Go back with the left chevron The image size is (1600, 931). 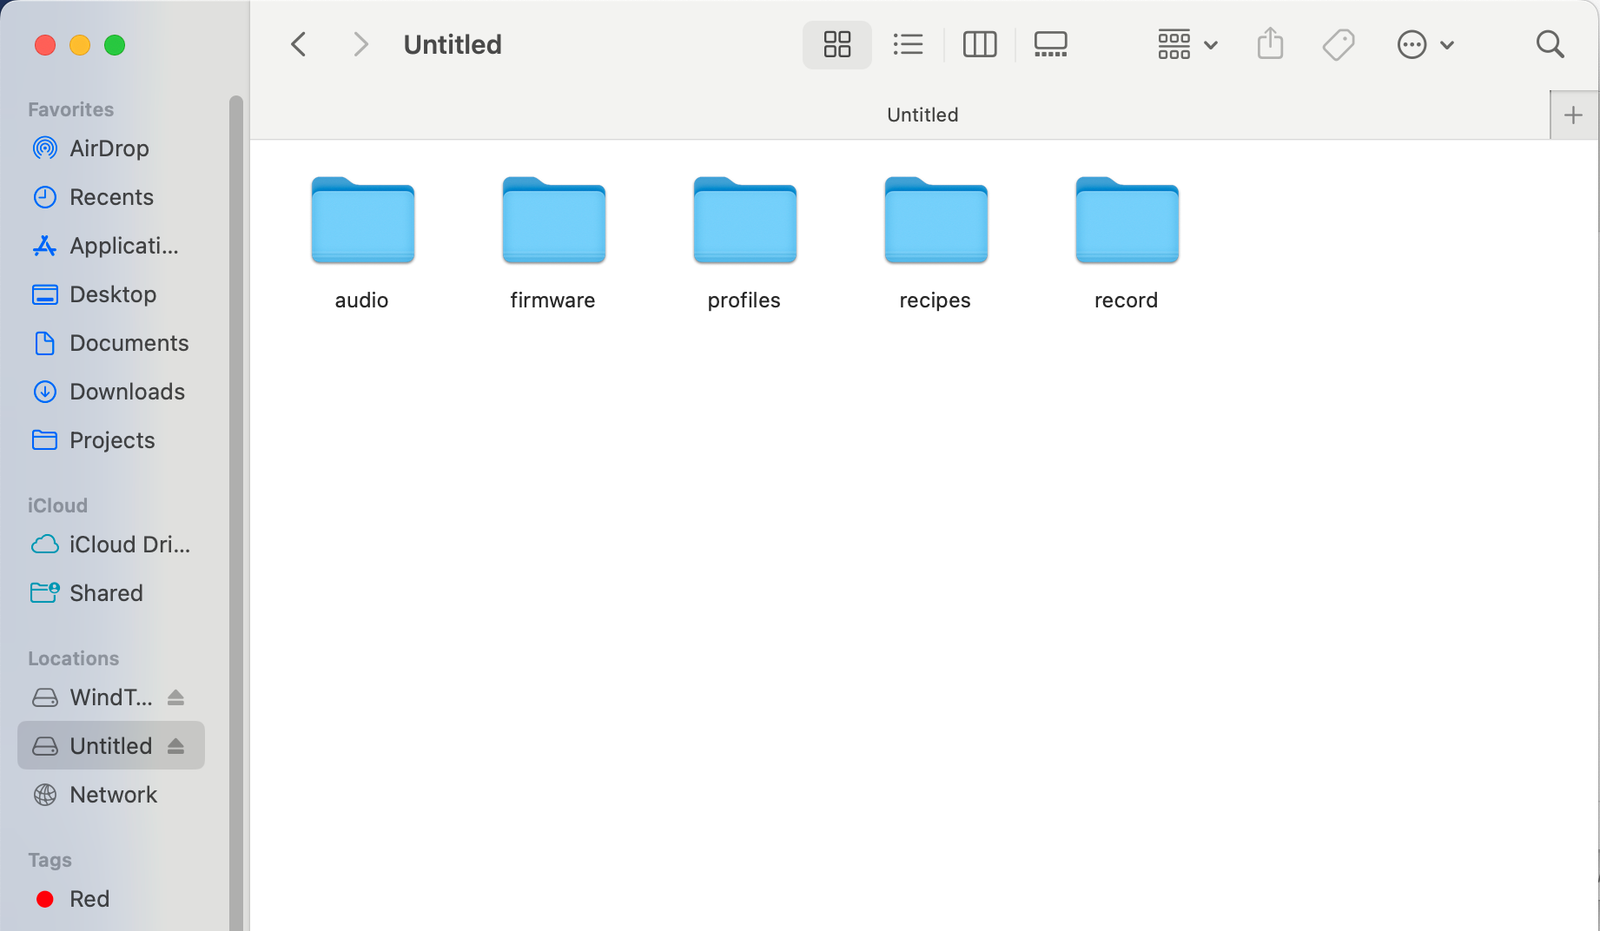[298, 44]
